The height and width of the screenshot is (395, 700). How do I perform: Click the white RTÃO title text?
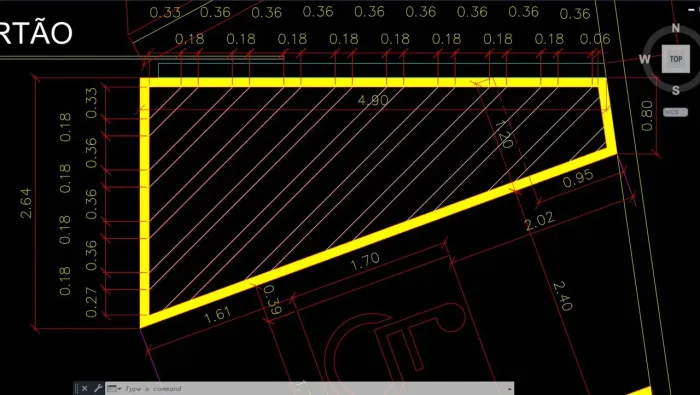(36, 33)
